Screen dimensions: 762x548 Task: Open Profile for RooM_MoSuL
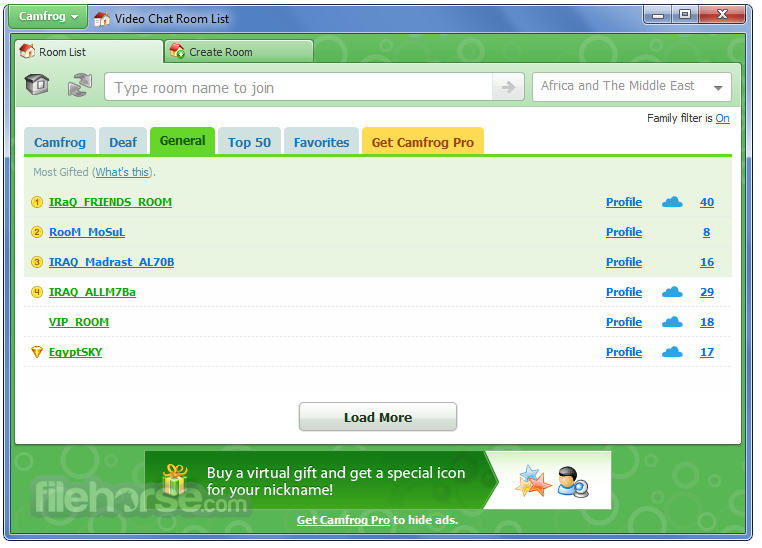[624, 232]
